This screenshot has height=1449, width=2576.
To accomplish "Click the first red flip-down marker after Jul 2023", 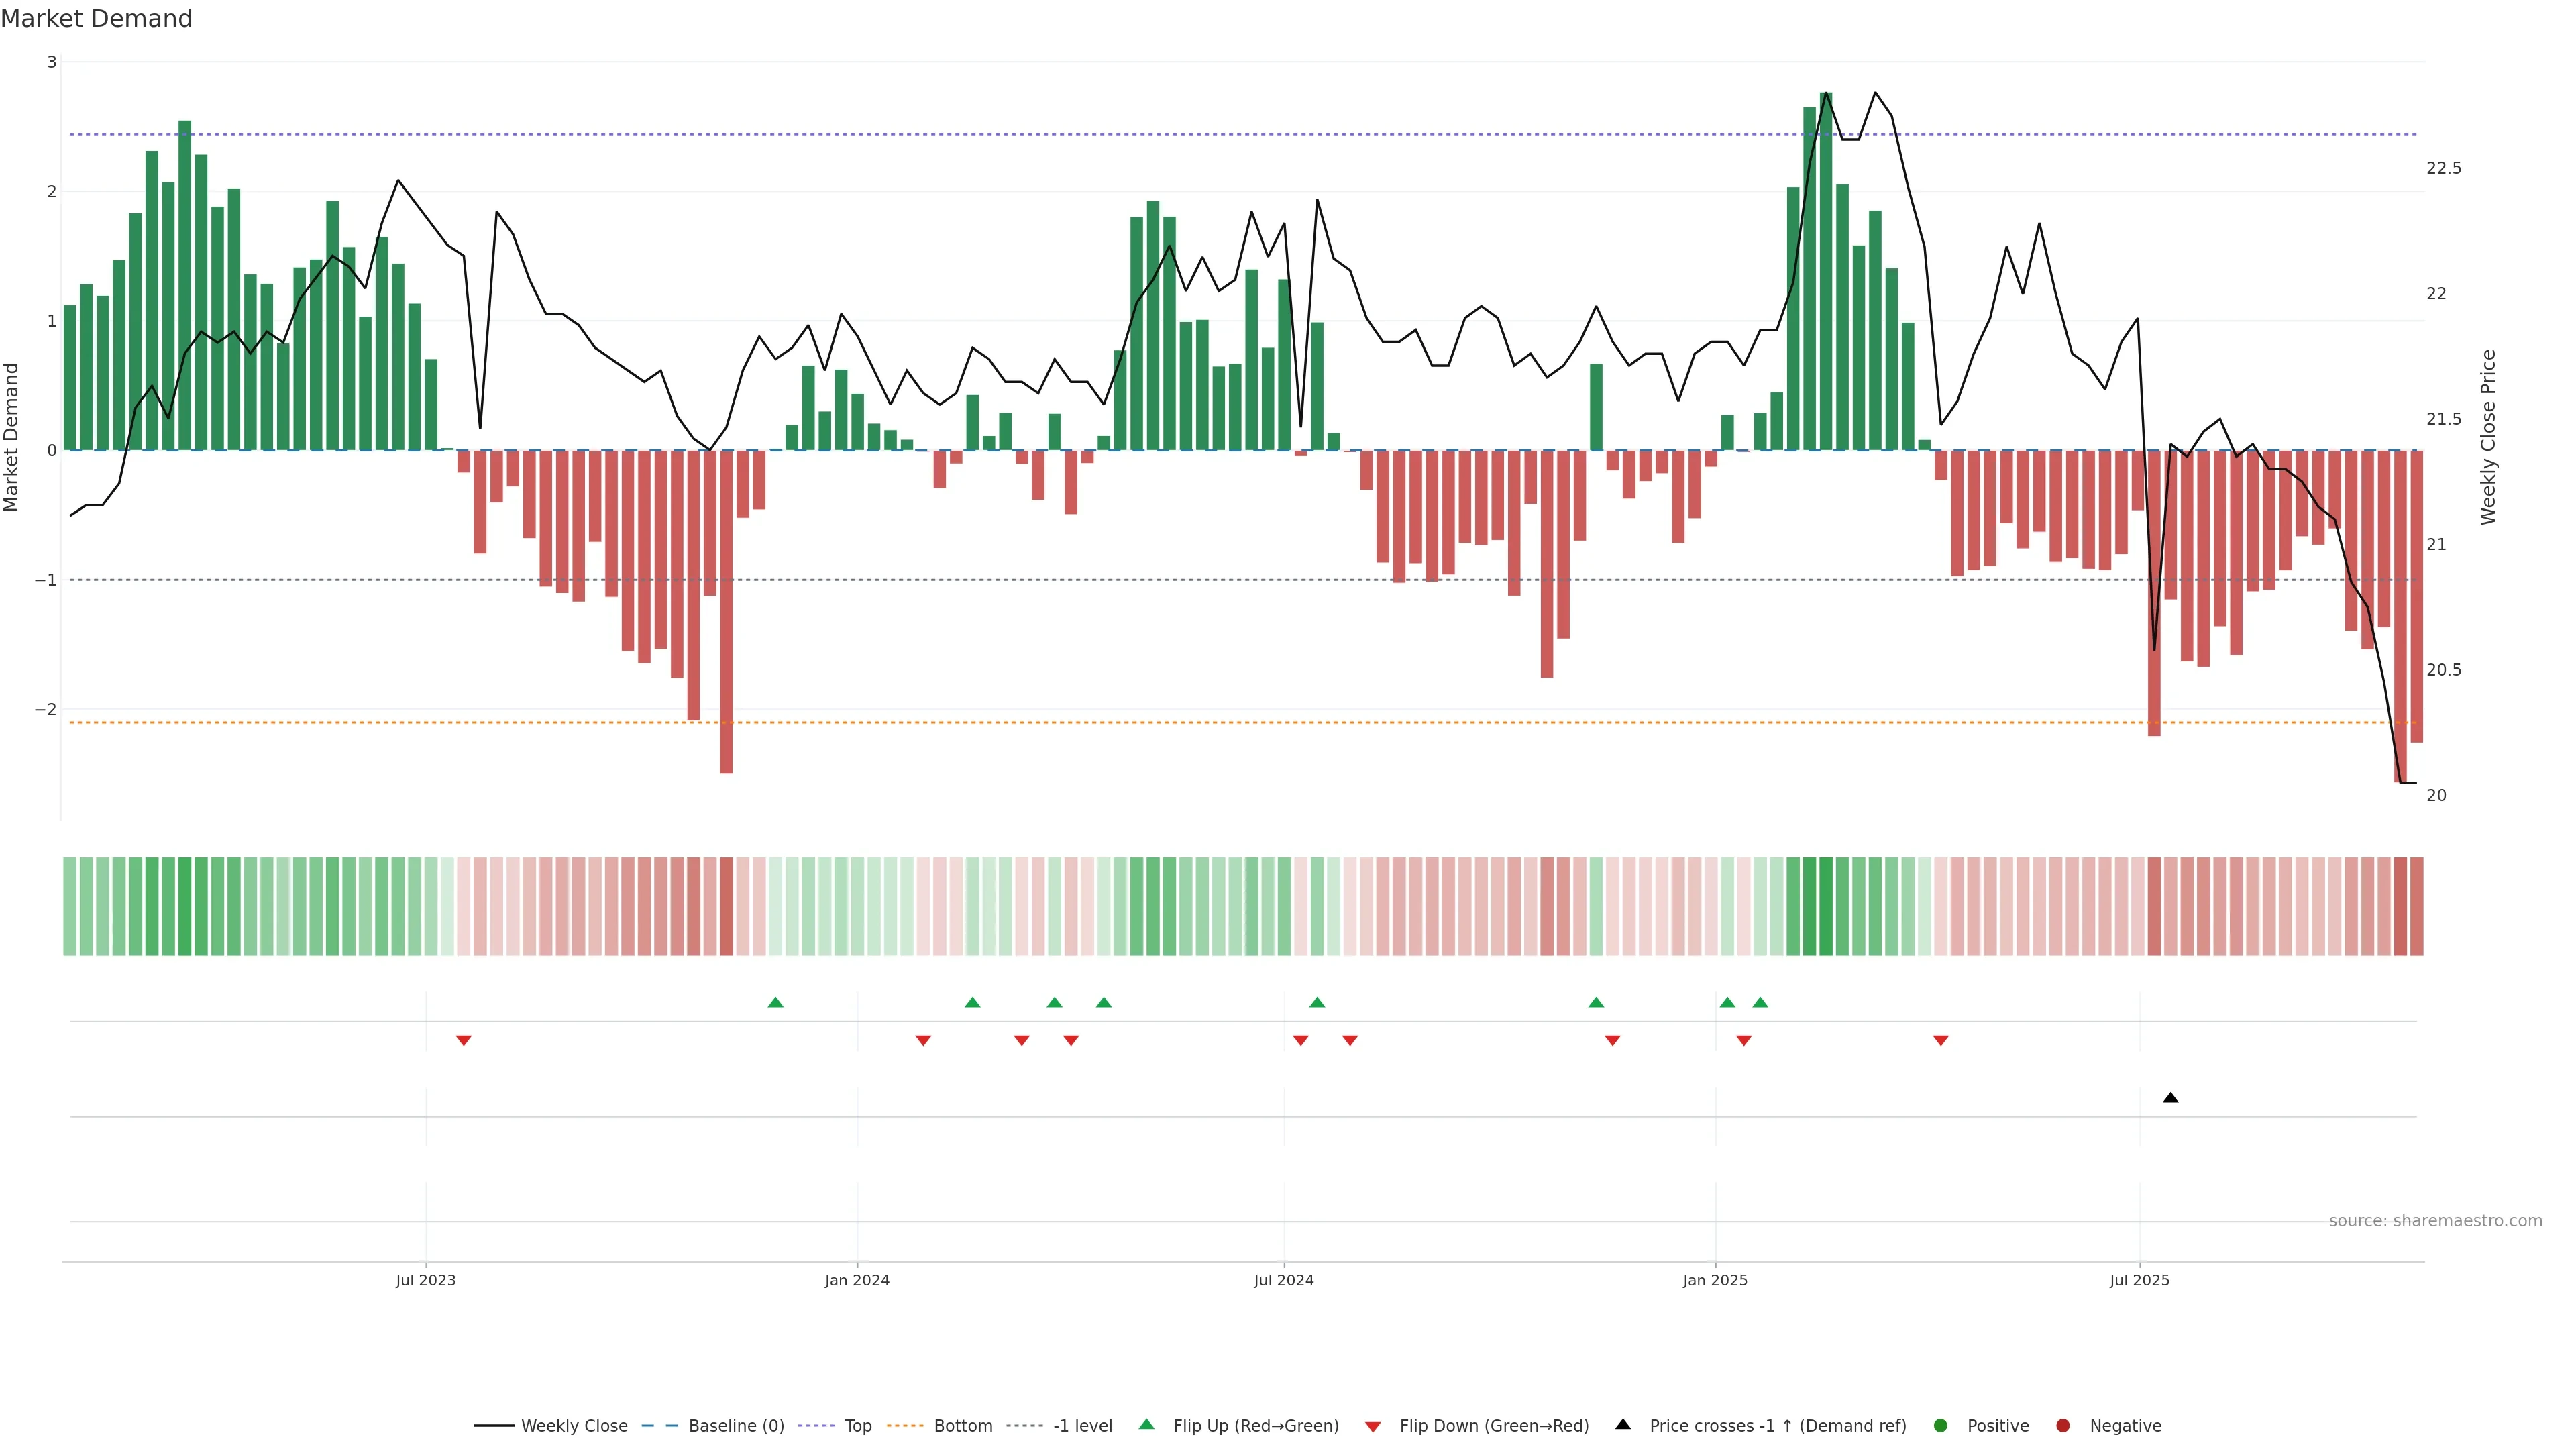I will point(463,1041).
